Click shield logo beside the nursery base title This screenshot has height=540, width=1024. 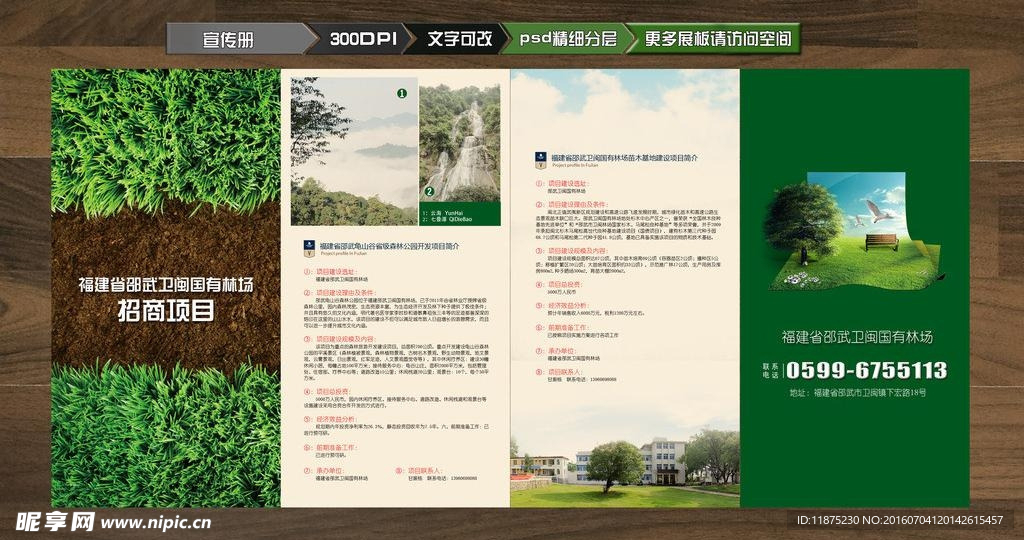pos(540,160)
